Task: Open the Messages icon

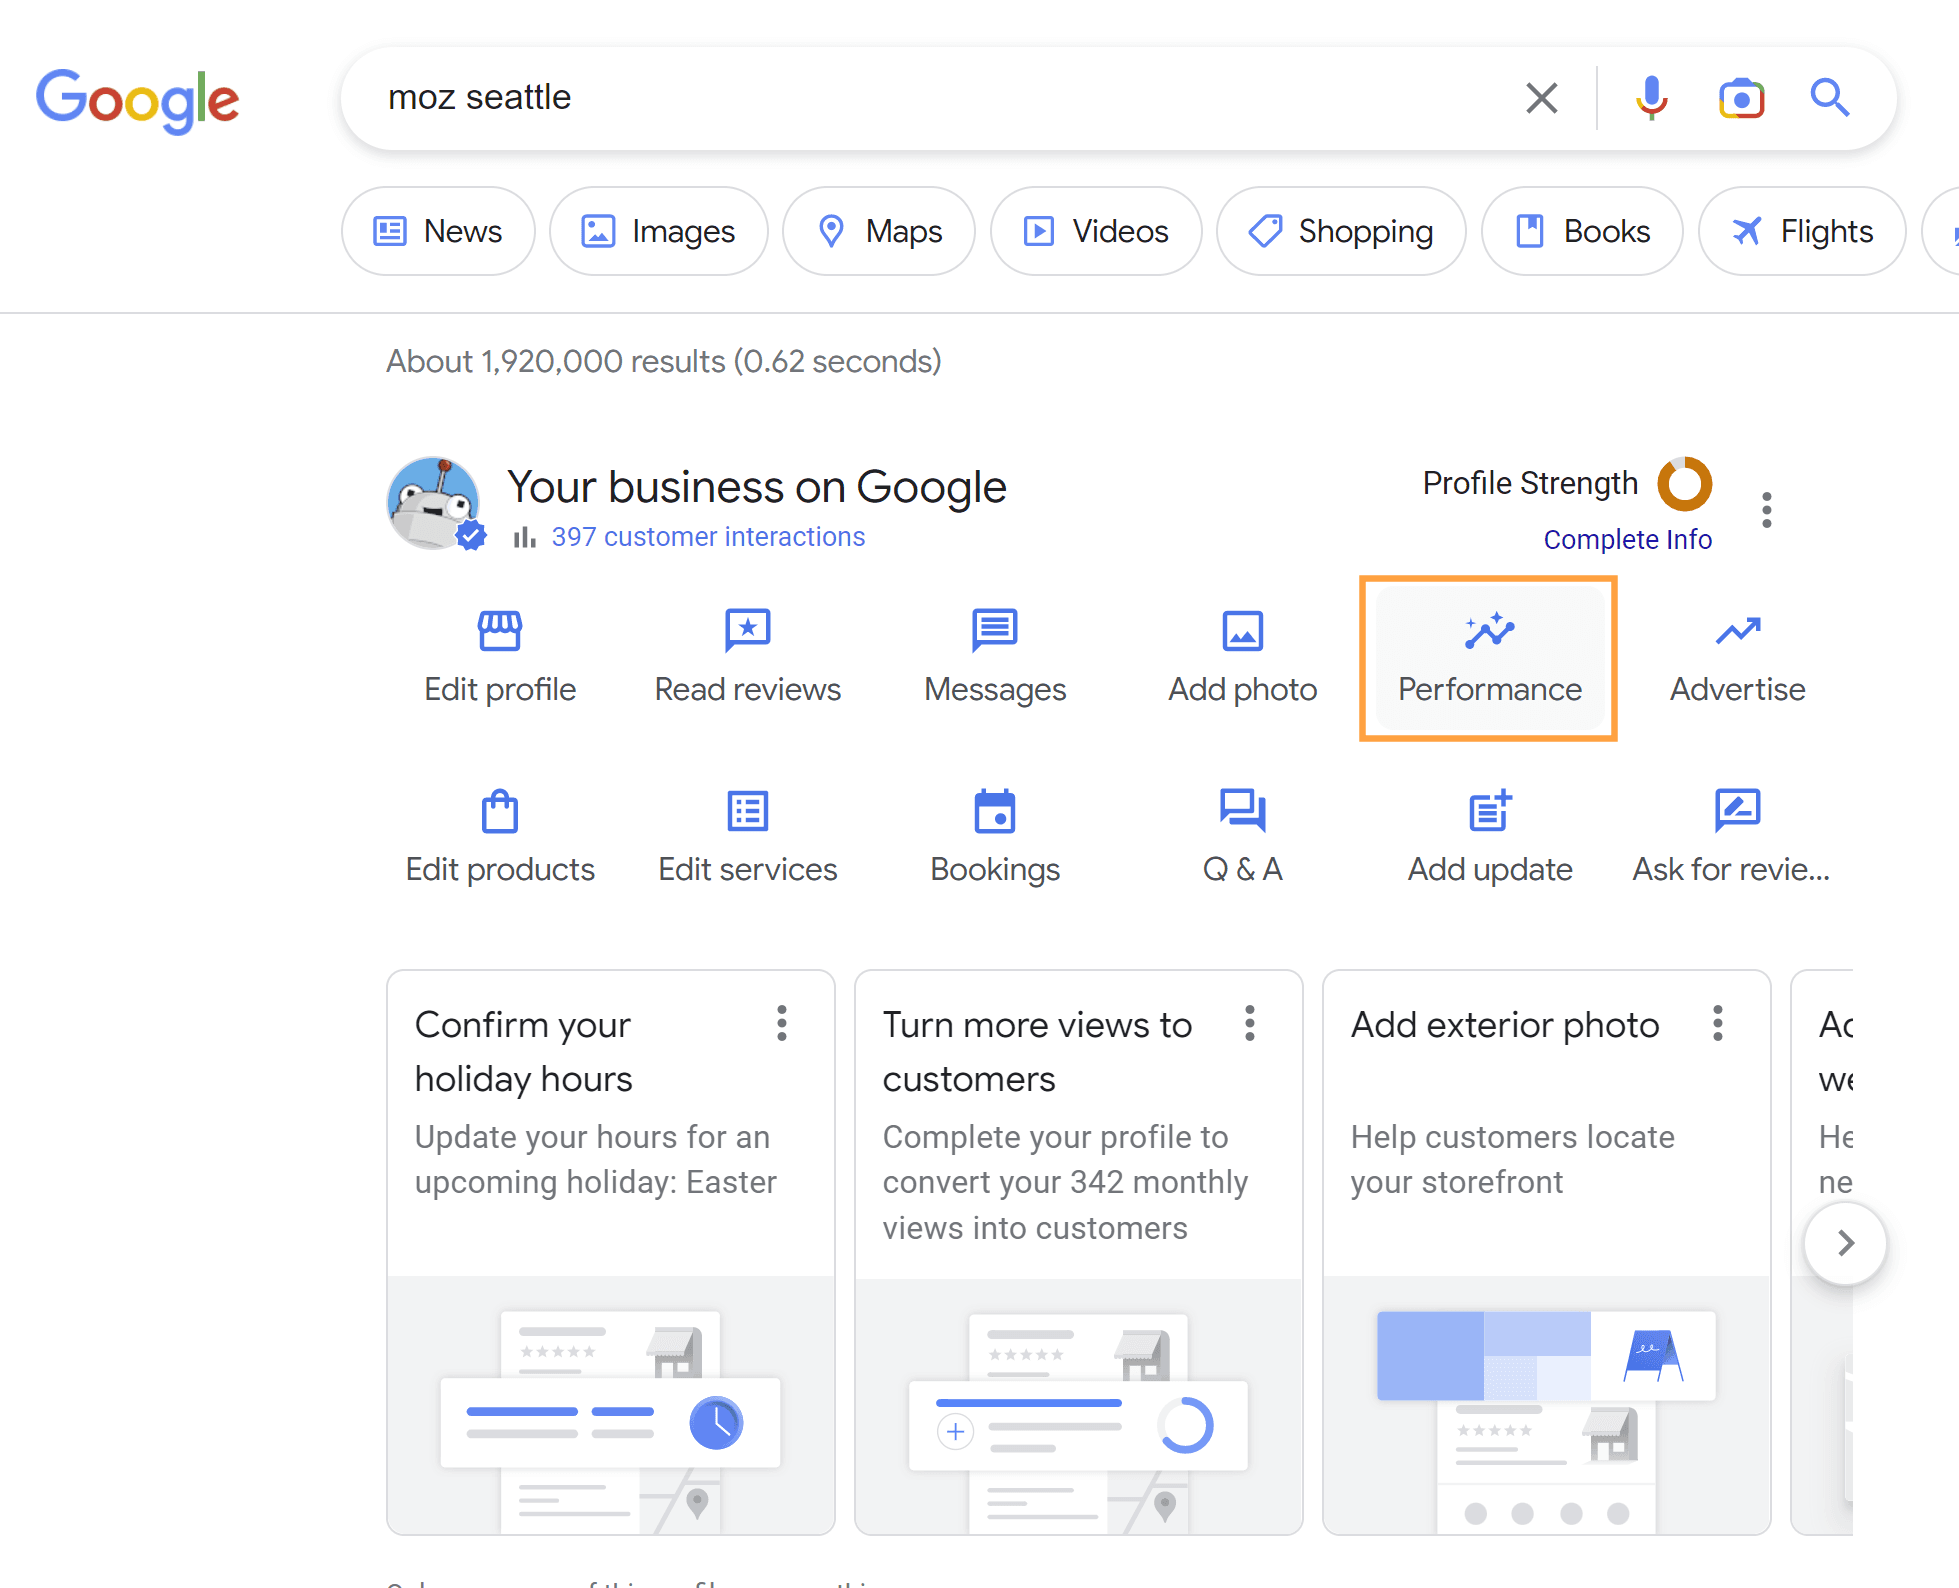Action: 994,631
